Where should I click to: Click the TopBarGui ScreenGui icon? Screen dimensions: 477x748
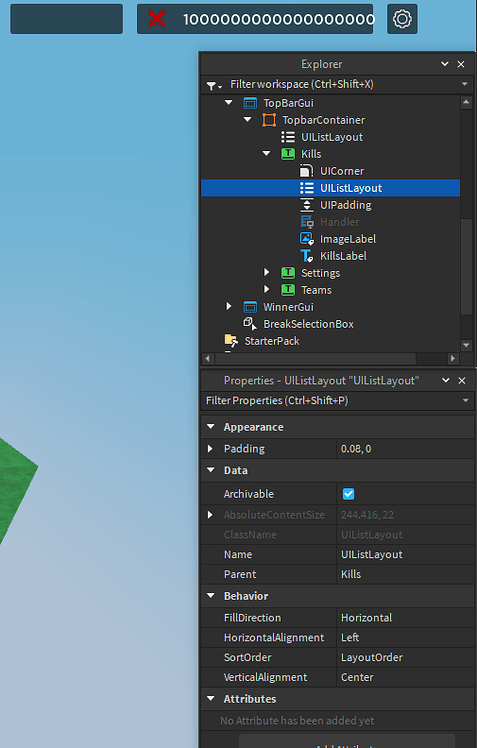pos(250,103)
